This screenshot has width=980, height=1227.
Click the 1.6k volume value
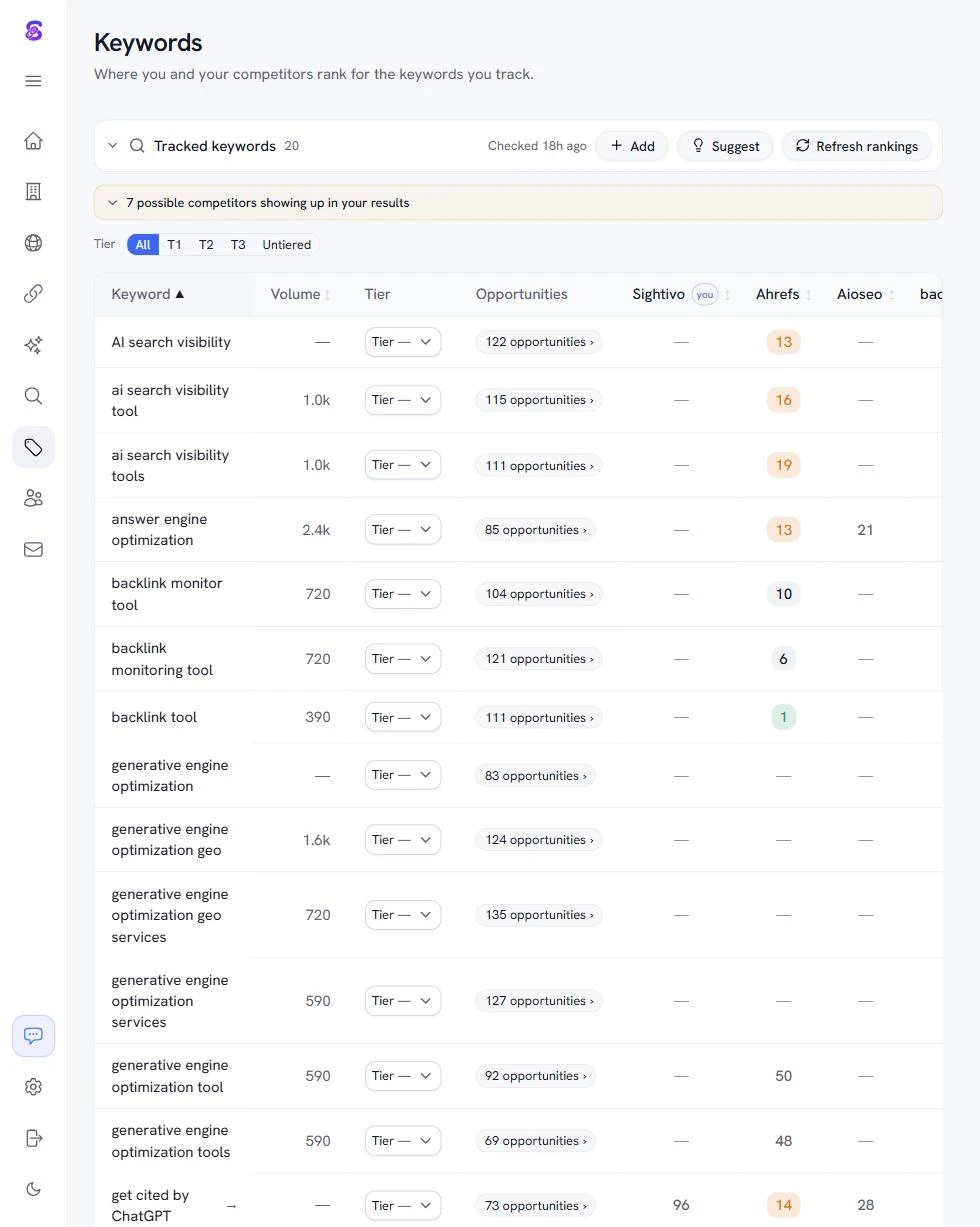click(x=316, y=840)
